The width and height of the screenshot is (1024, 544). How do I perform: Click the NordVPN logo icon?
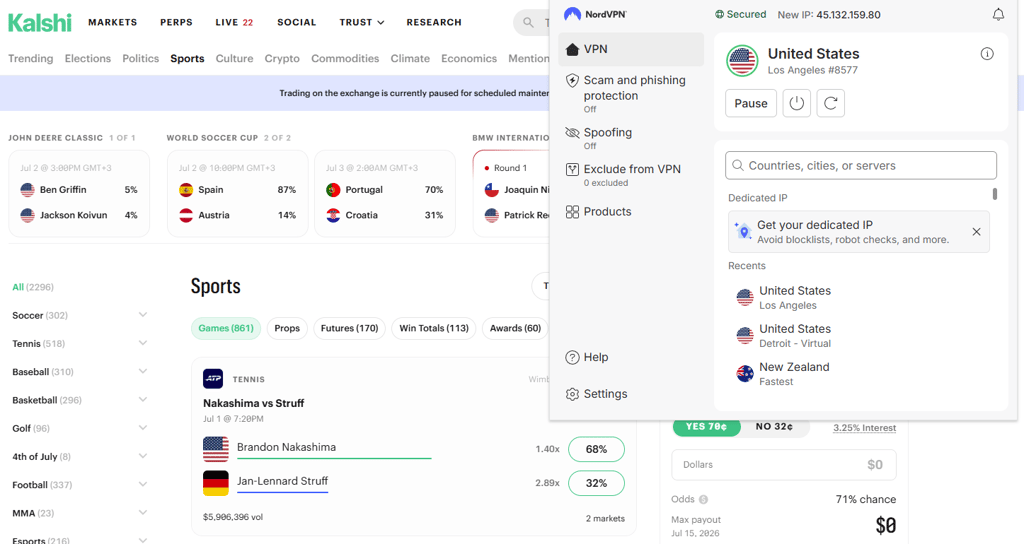572,14
